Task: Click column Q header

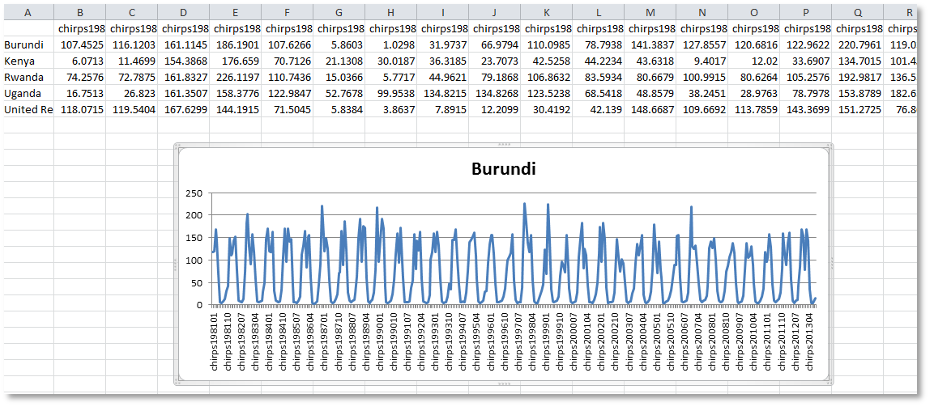Action: point(857,13)
